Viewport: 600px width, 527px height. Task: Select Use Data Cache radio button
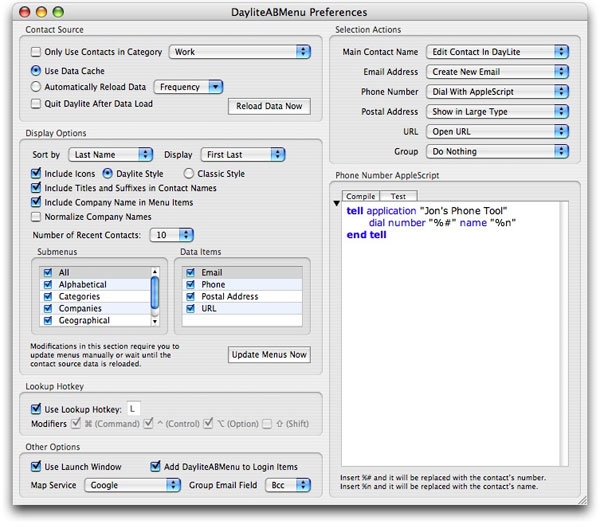click(36, 71)
